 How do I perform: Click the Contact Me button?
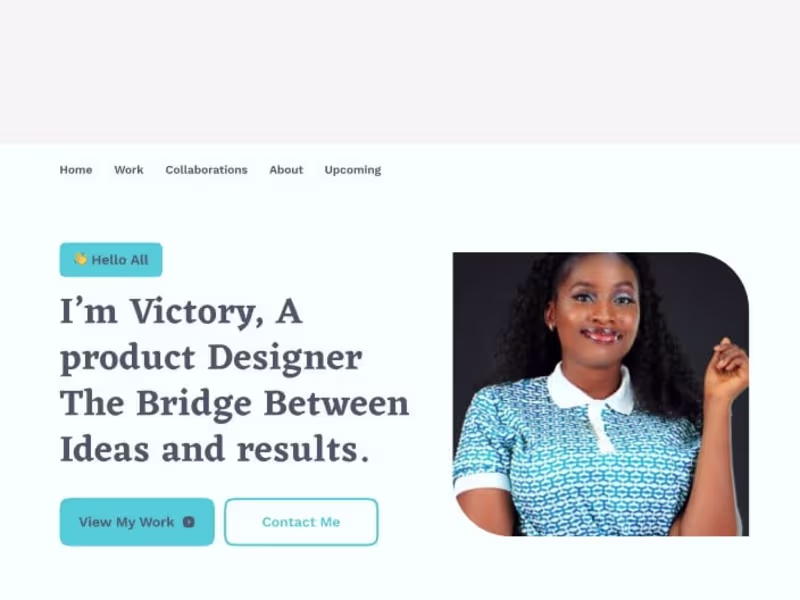301,522
